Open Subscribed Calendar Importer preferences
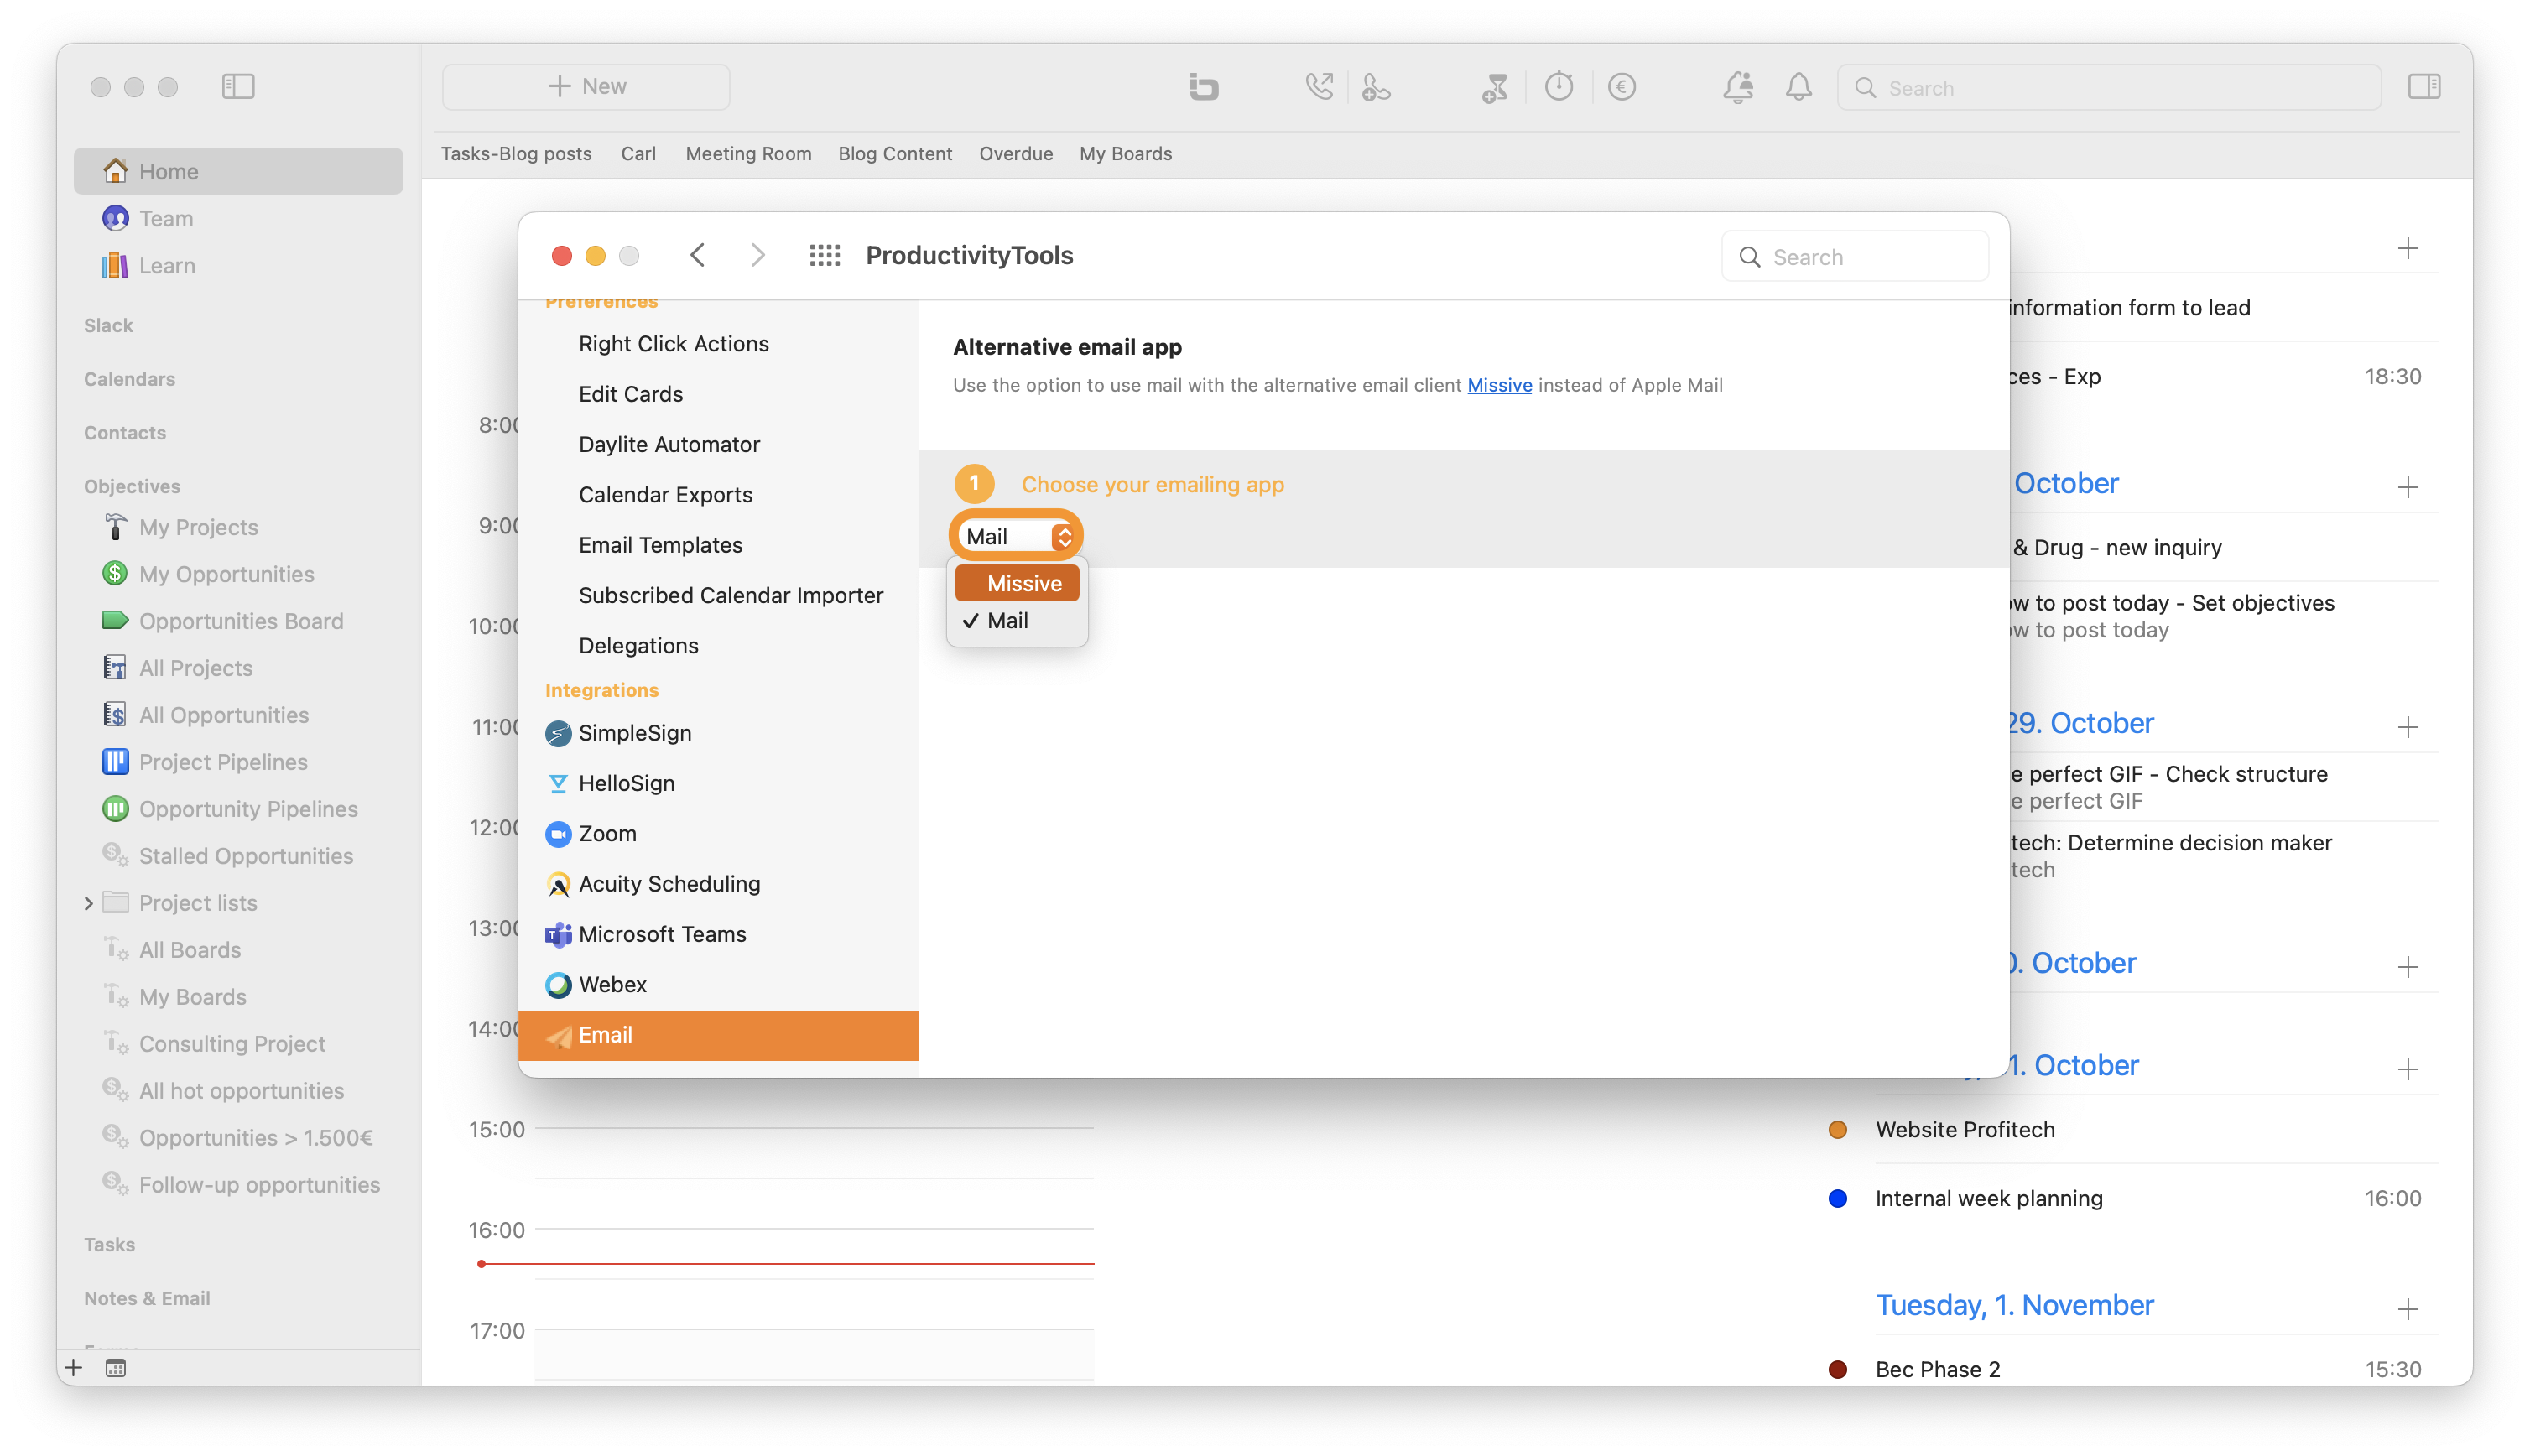 point(718,595)
